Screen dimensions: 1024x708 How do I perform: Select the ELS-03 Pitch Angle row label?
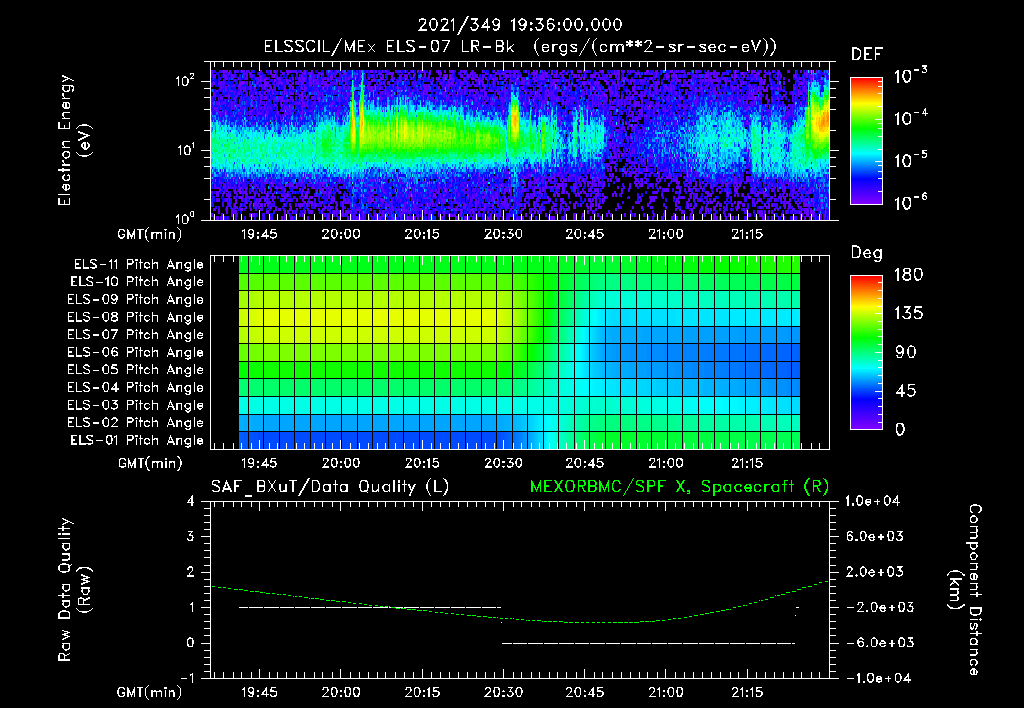[x=136, y=405]
